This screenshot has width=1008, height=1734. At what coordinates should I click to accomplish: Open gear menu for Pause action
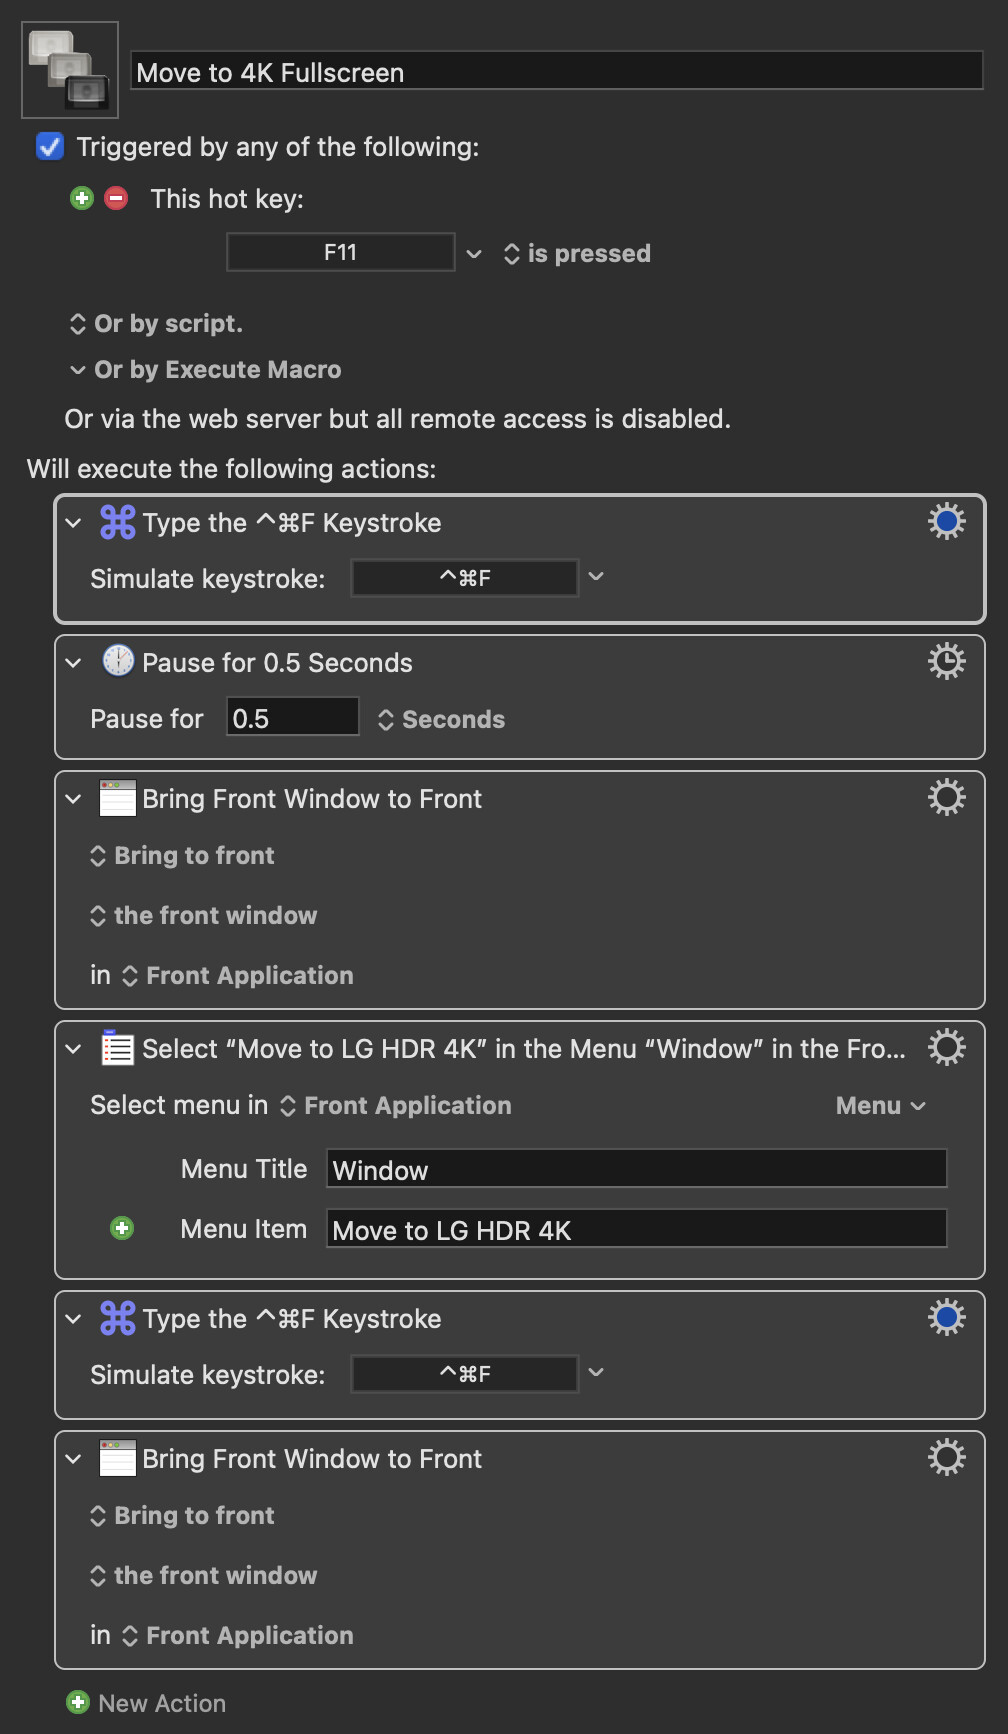(x=946, y=661)
